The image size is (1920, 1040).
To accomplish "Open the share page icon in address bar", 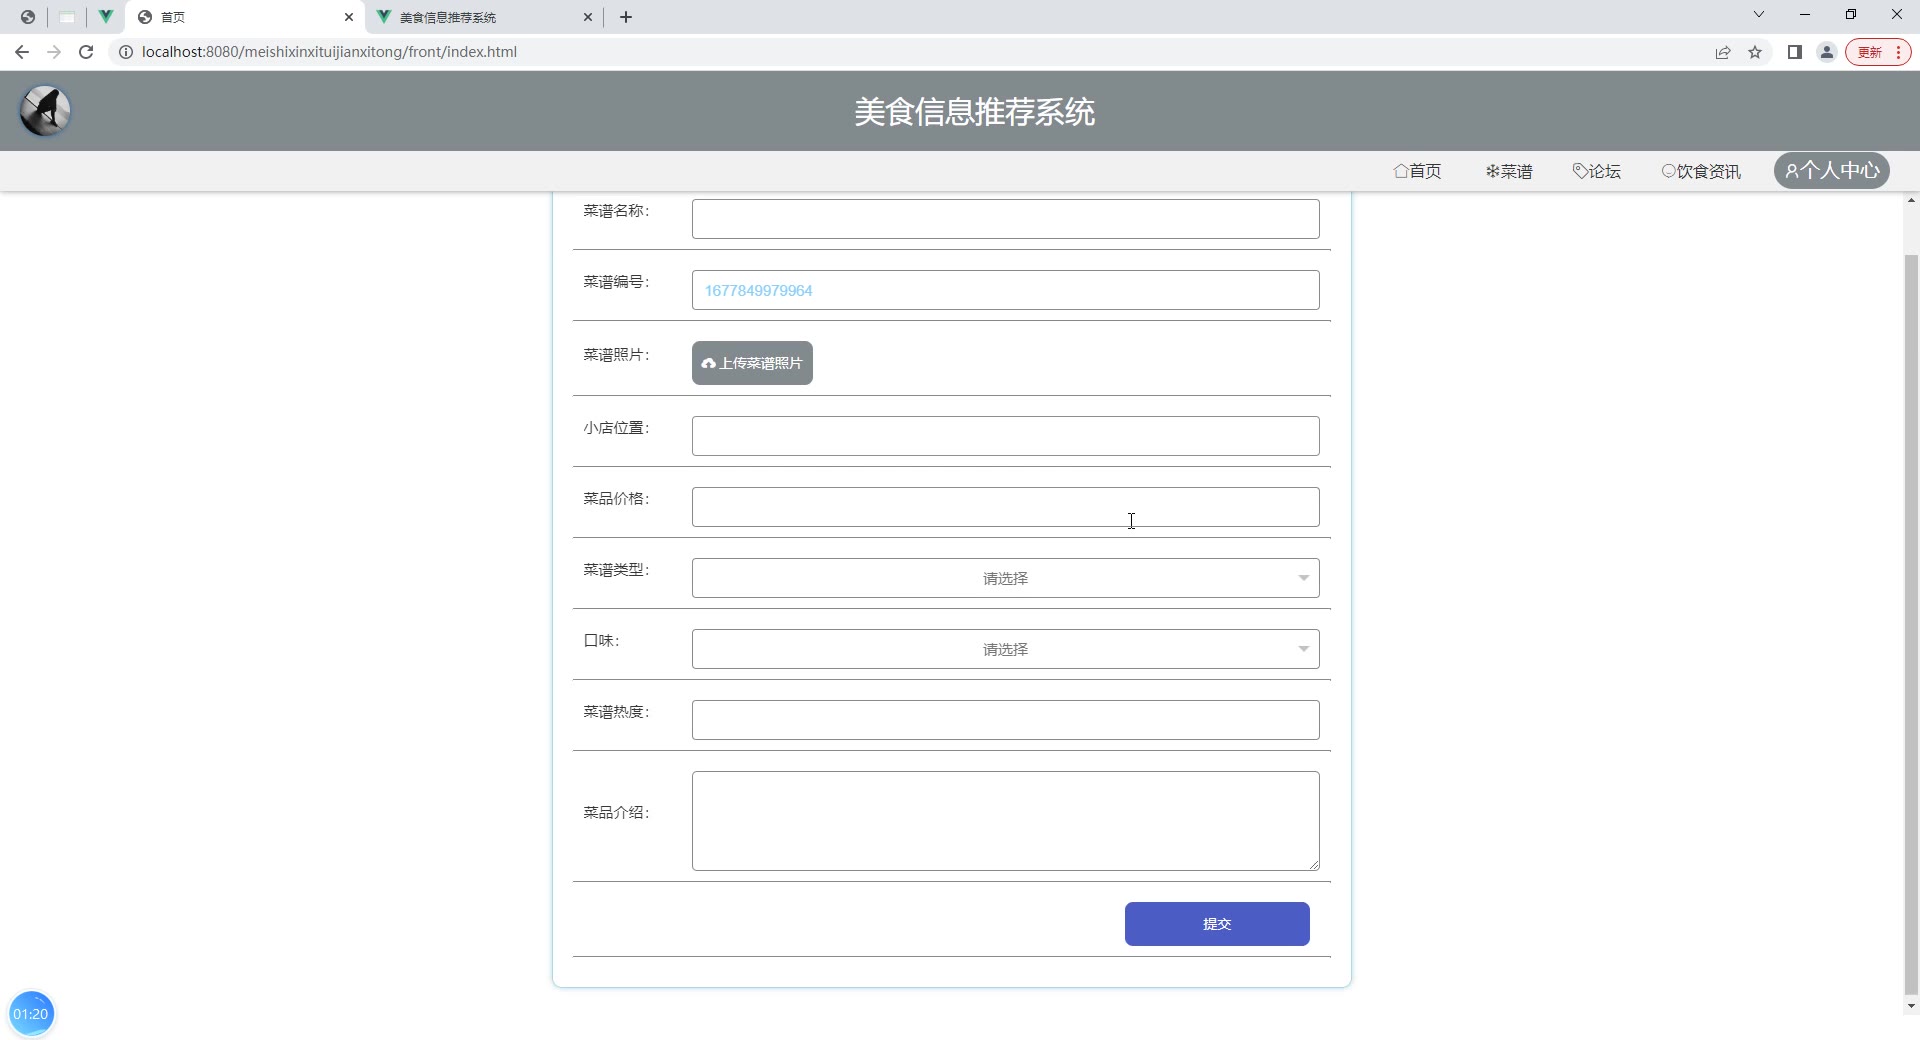I will click(1723, 52).
